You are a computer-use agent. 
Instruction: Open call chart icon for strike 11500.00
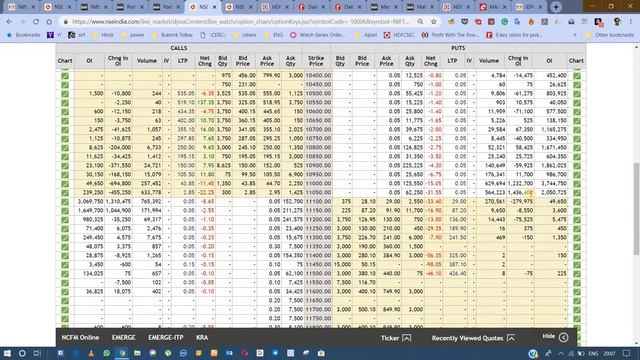click(x=65, y=273)
